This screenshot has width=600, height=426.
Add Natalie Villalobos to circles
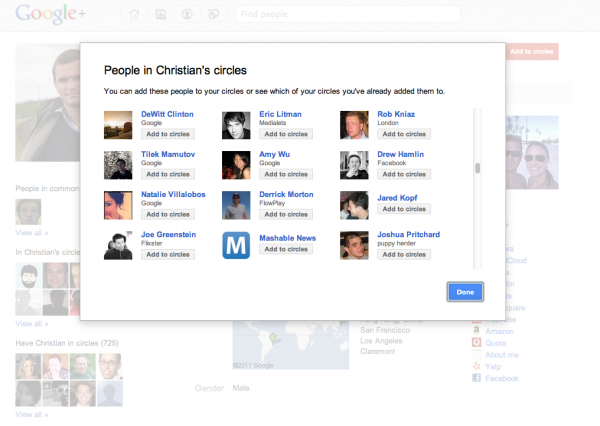[168, 214]
